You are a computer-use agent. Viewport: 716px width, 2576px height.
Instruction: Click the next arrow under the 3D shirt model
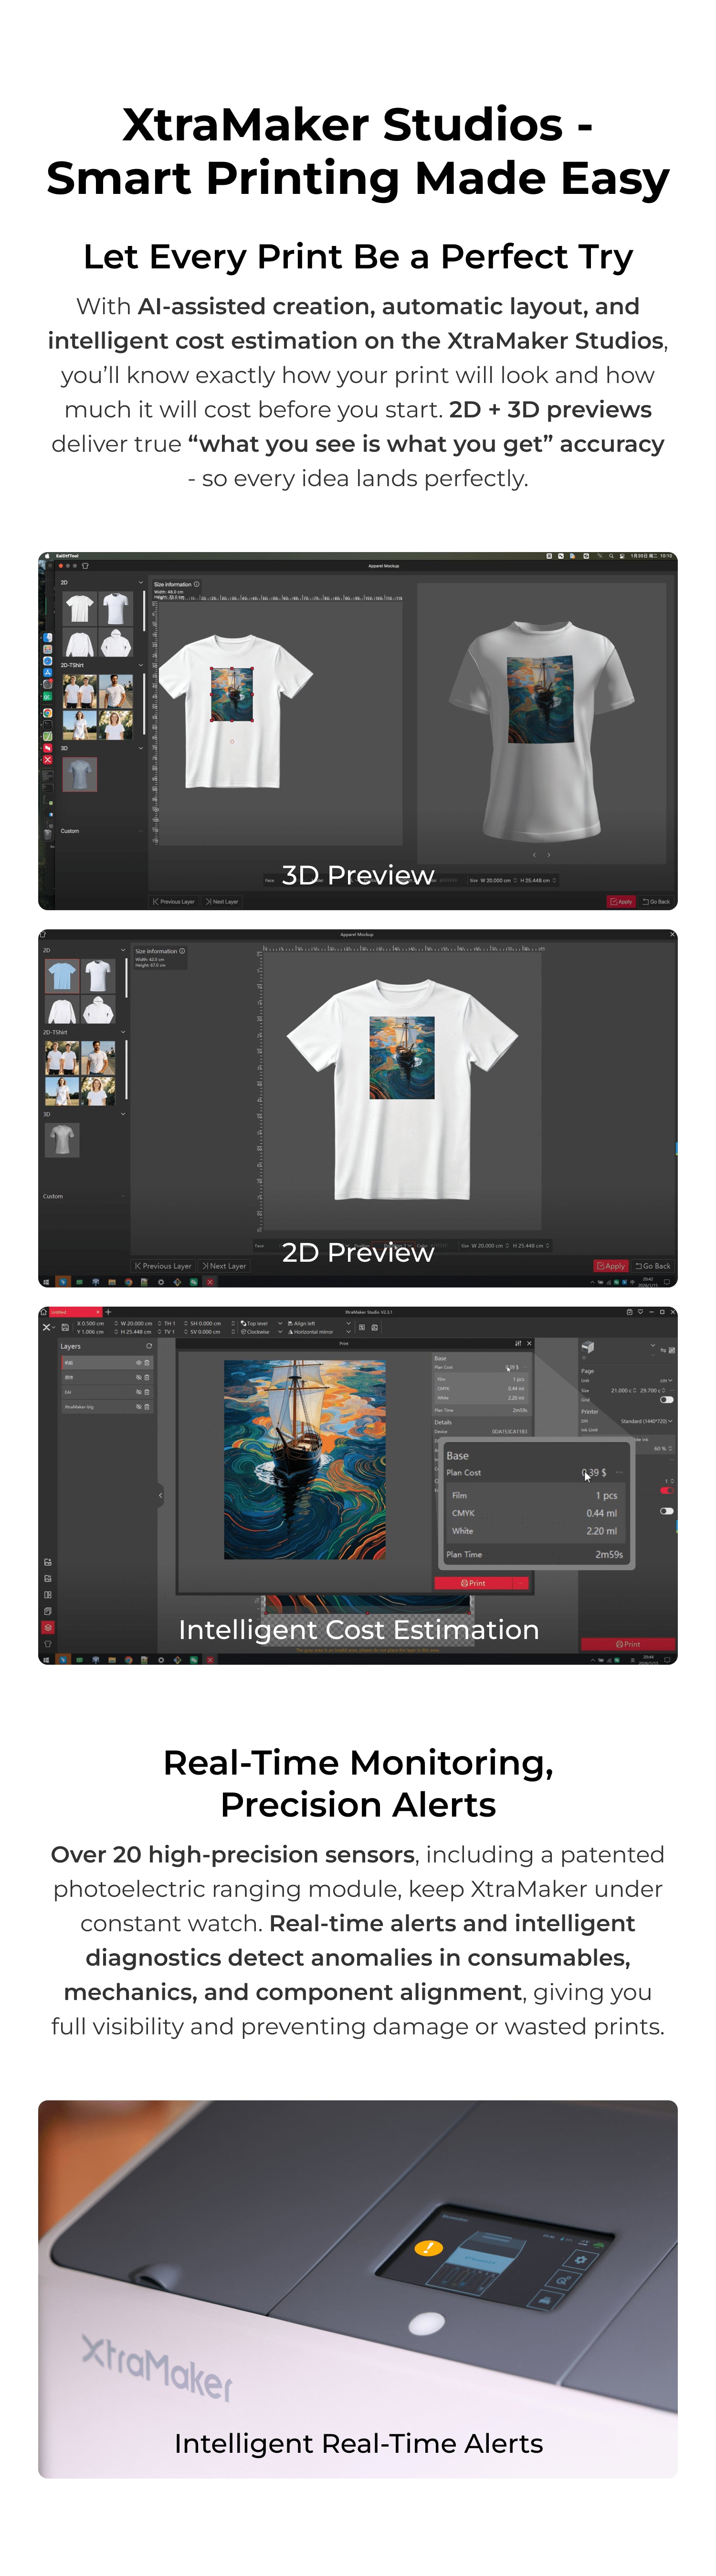coord(548,855)
